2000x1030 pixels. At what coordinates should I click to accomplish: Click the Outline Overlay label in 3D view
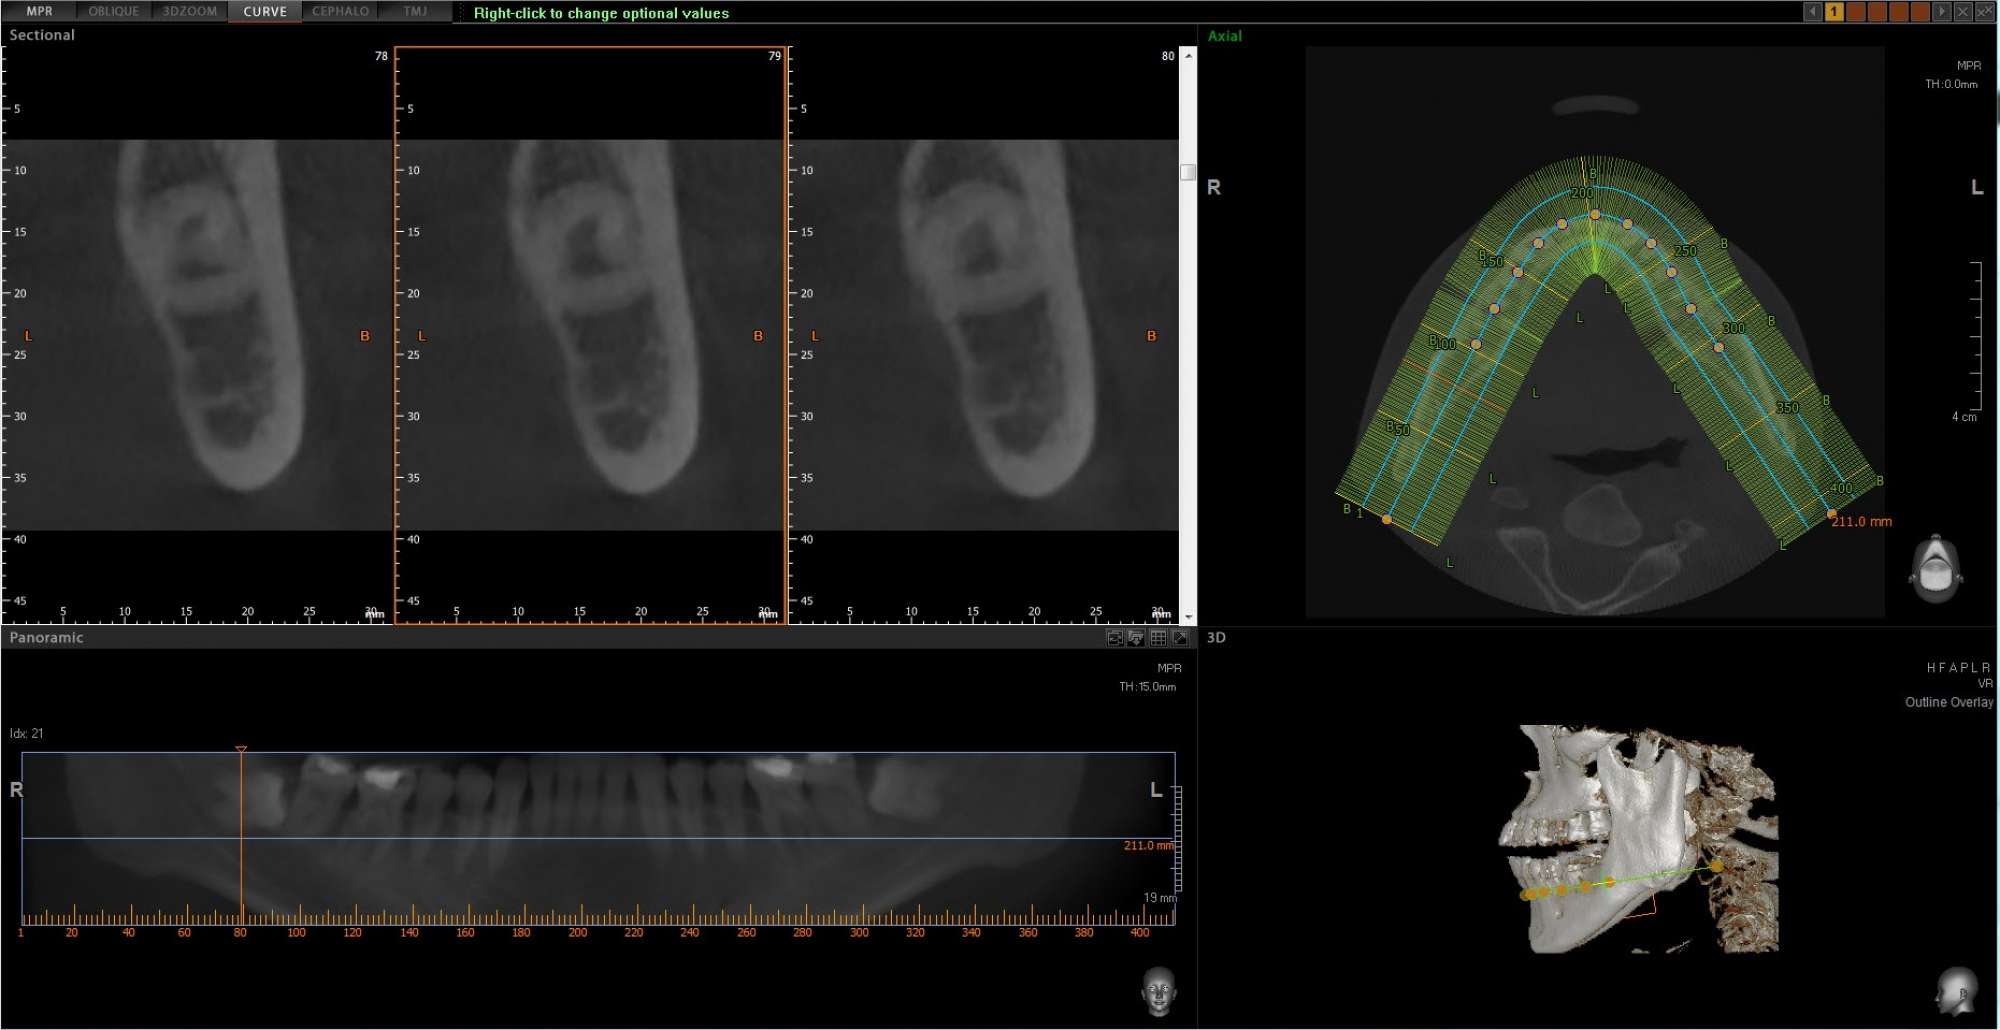click(1949, 702)
